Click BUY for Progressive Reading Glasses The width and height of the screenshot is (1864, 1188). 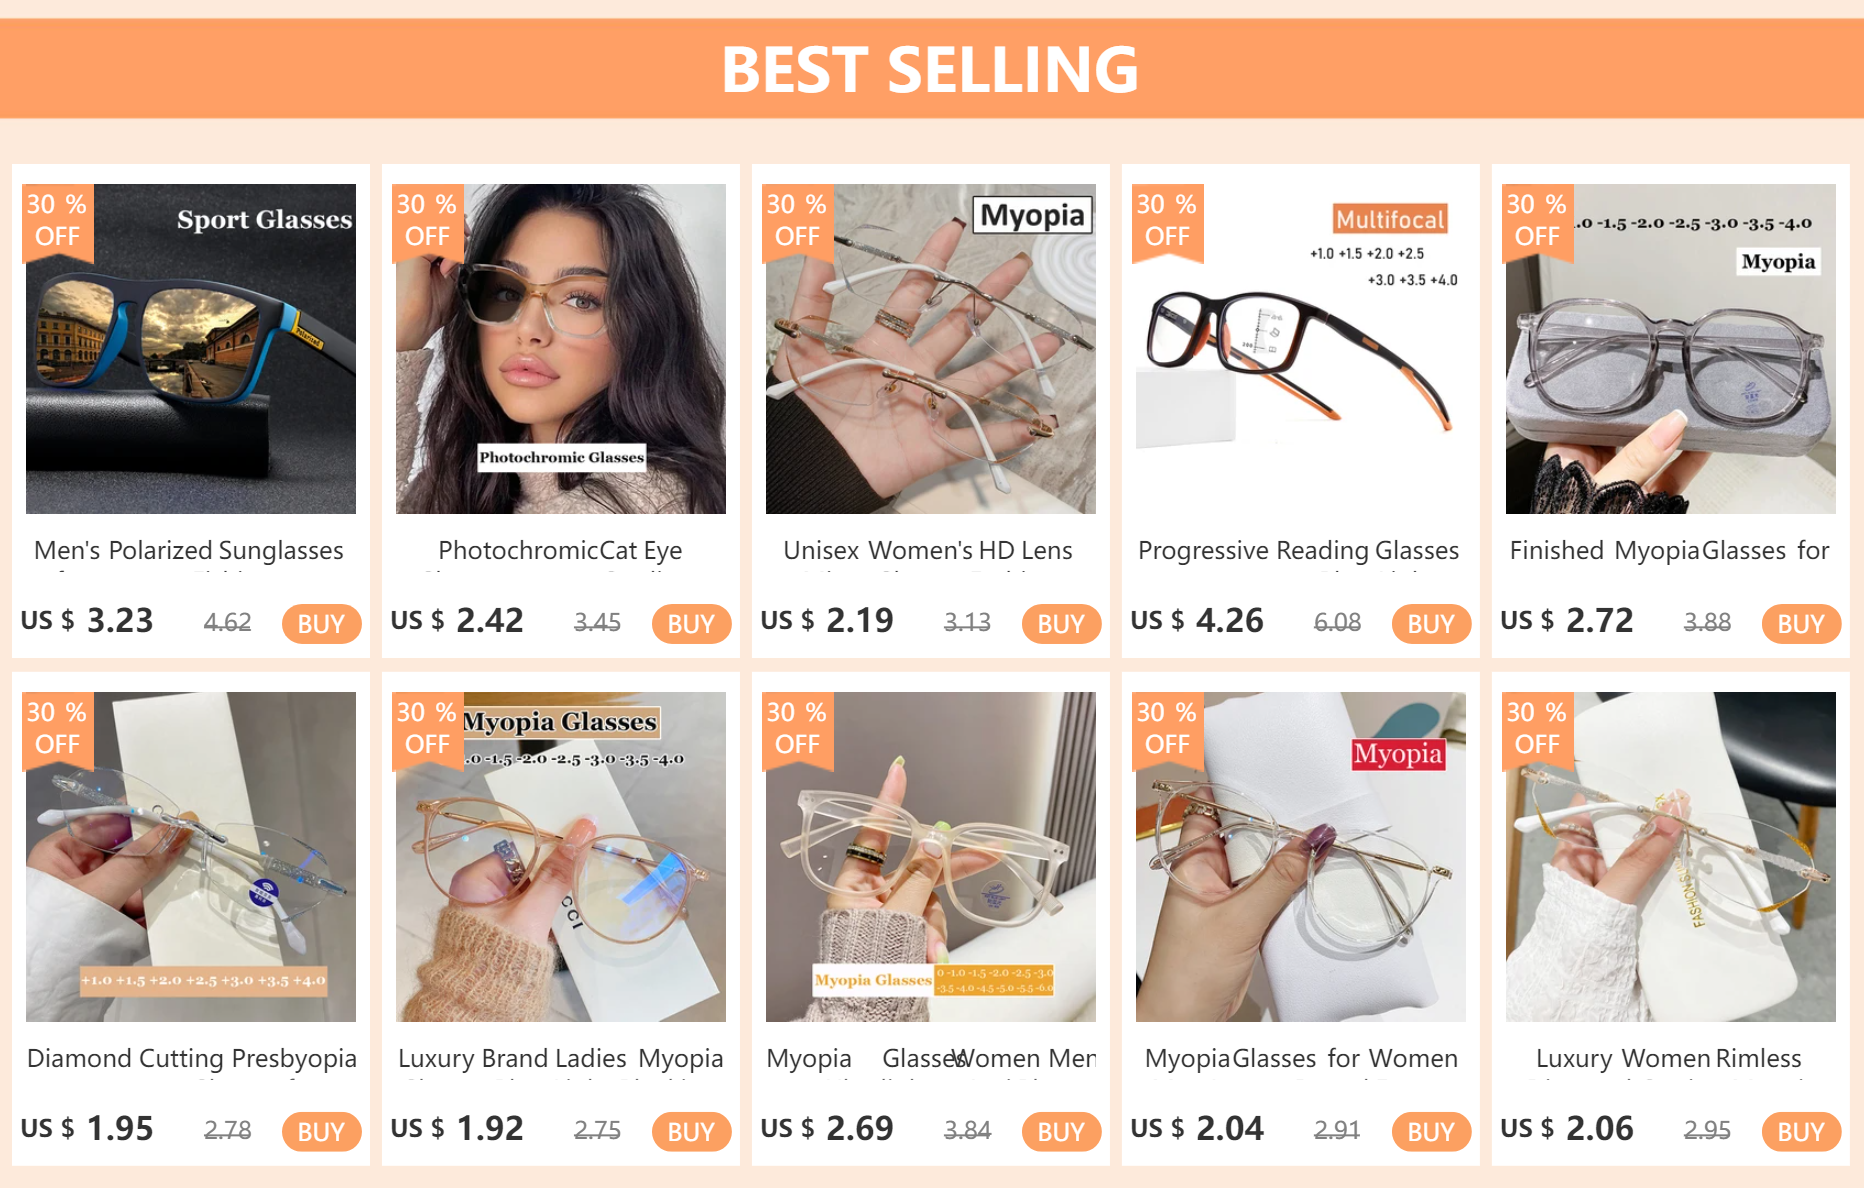click(1431, 624)
